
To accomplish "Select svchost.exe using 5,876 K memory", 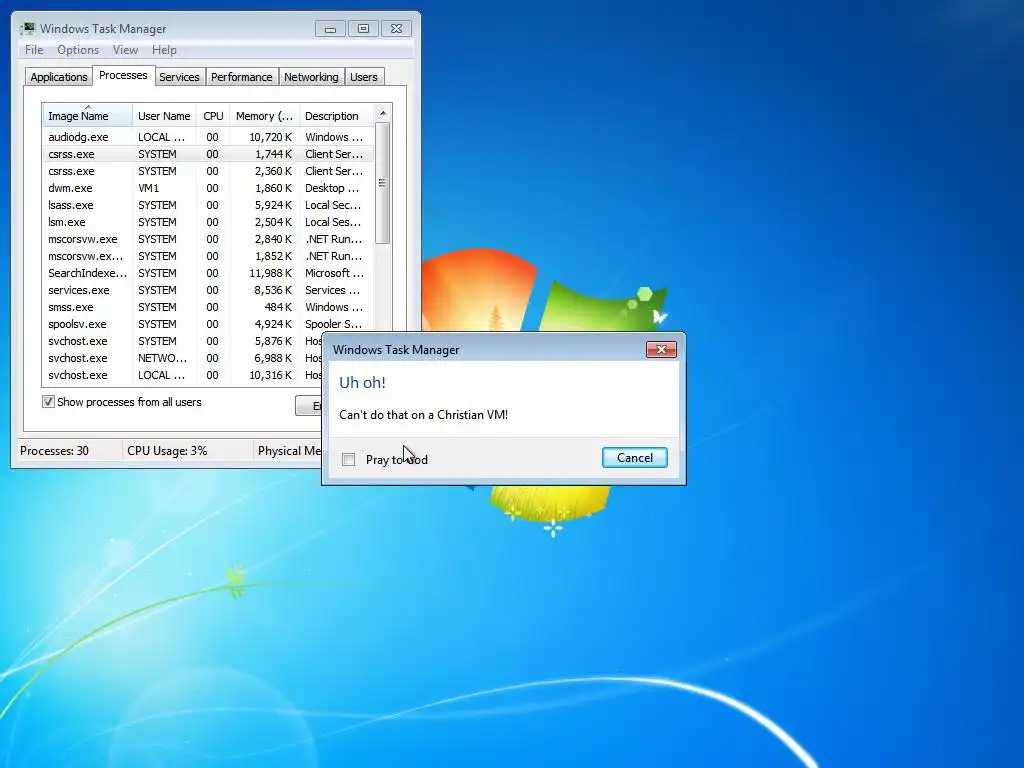I will (183, 341).
